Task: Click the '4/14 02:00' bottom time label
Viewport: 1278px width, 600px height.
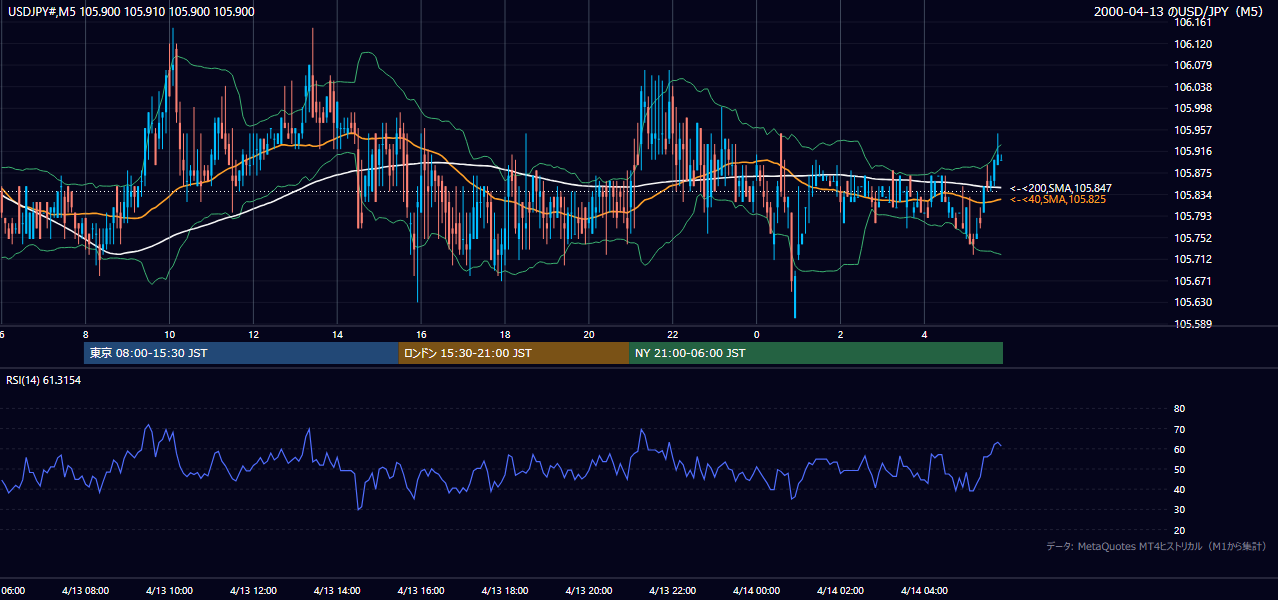Action: click(841, 591)
